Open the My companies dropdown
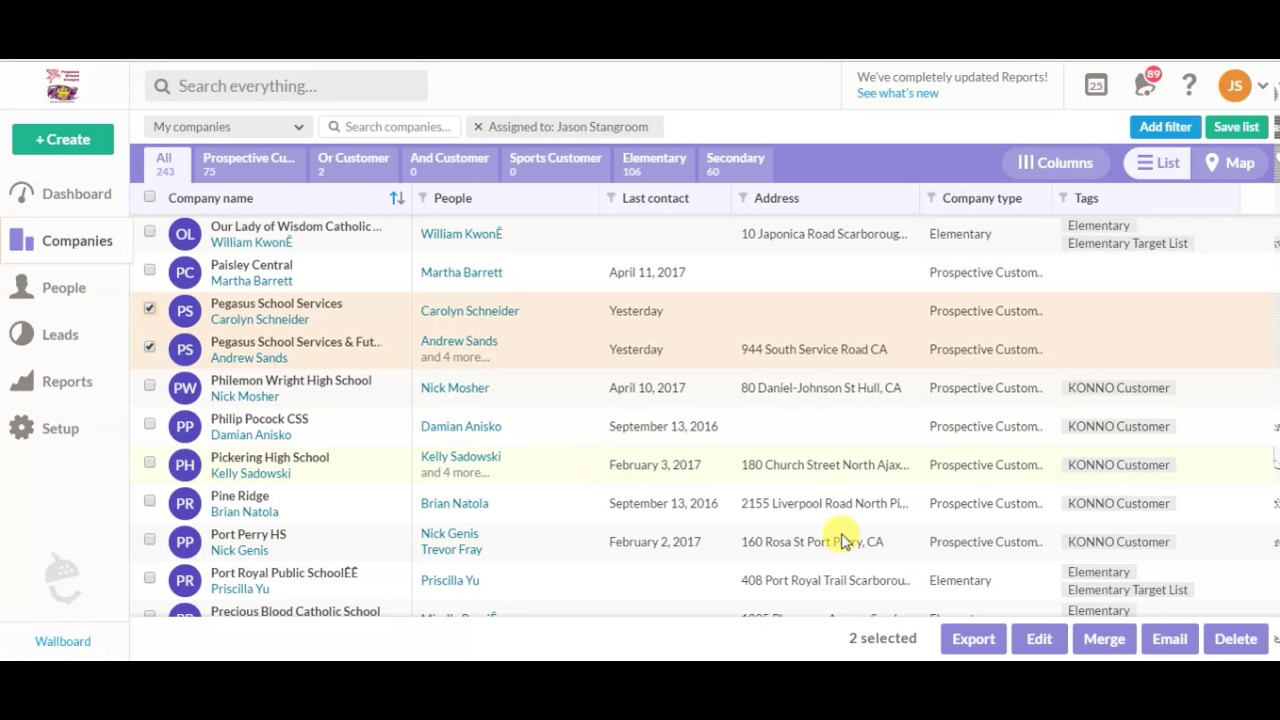Viewport: 1280px width, 720px height. 228,127
